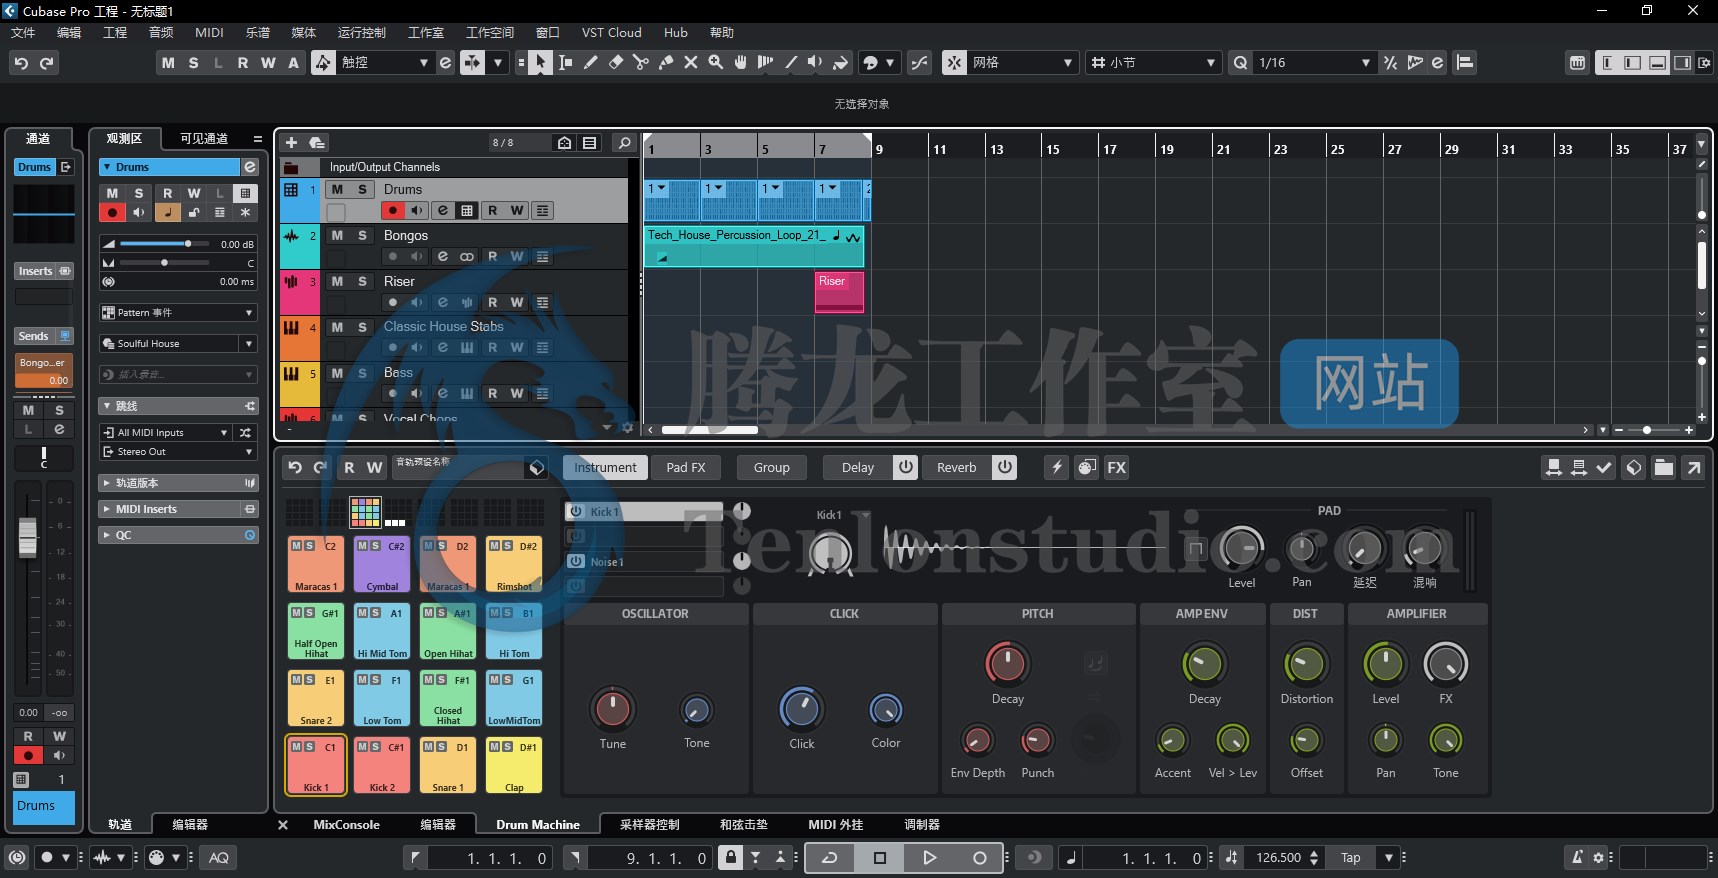Select the Draw pencil tool

click(x=591, y=62)
